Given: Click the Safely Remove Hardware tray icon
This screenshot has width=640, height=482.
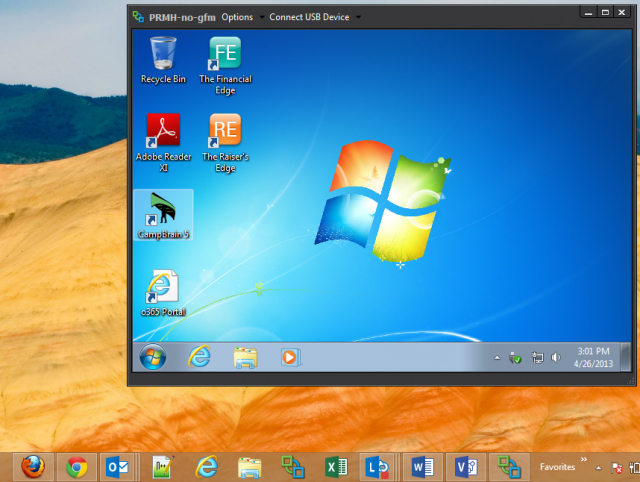Looking at the screenshot, I should pos(515,358).
